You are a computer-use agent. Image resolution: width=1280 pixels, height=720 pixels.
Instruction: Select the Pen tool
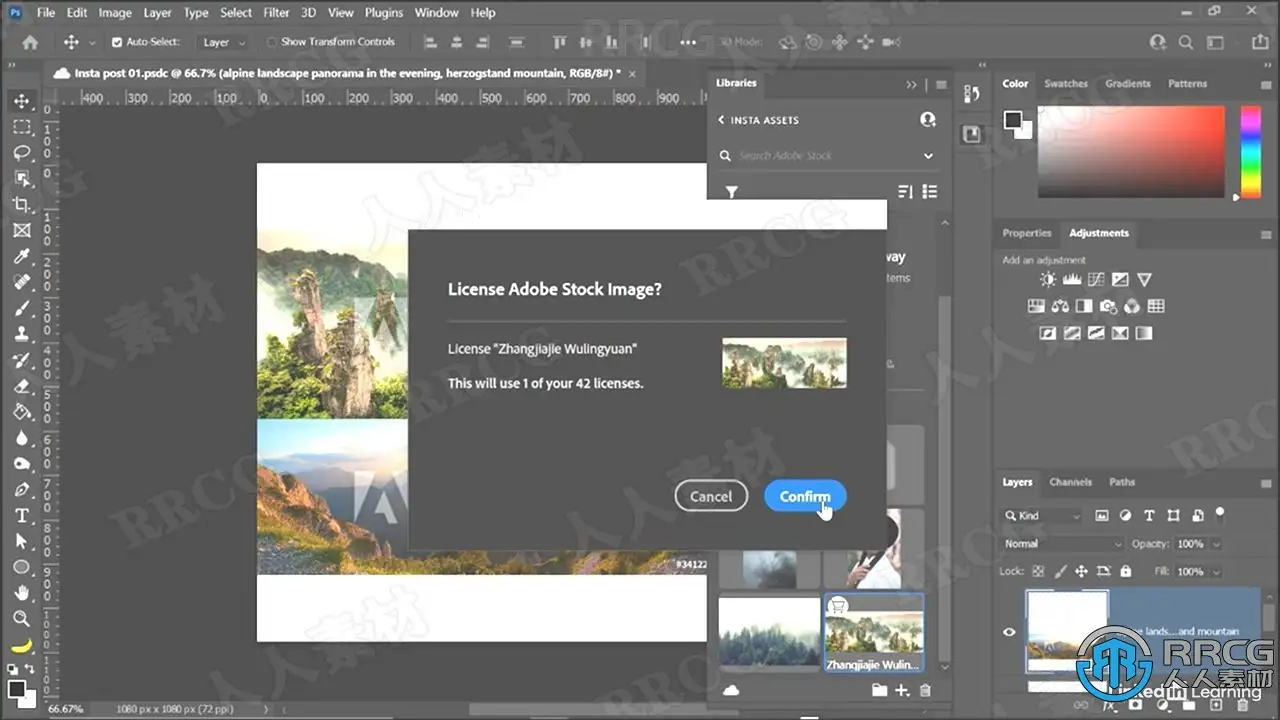21,490
